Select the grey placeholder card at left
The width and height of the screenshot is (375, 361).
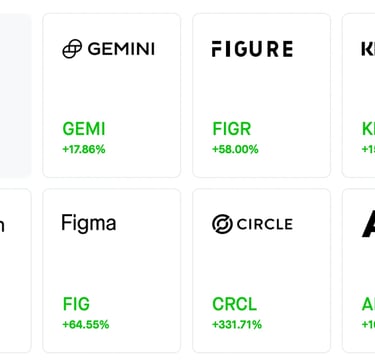[x=15, y=95]
